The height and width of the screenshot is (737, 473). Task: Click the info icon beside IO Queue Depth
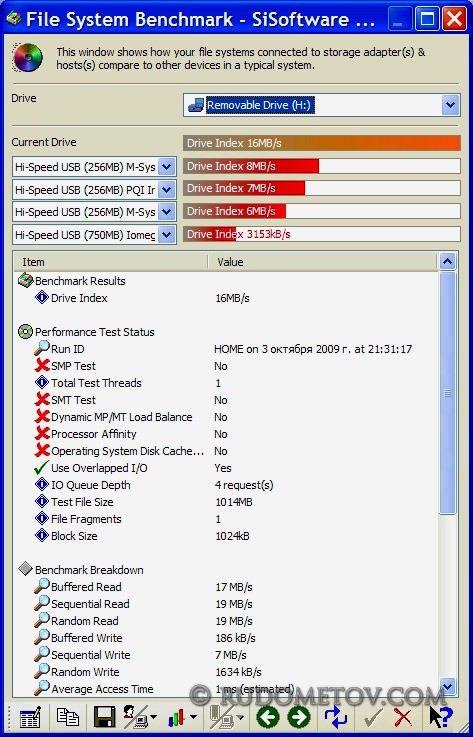tap(42, 485)
